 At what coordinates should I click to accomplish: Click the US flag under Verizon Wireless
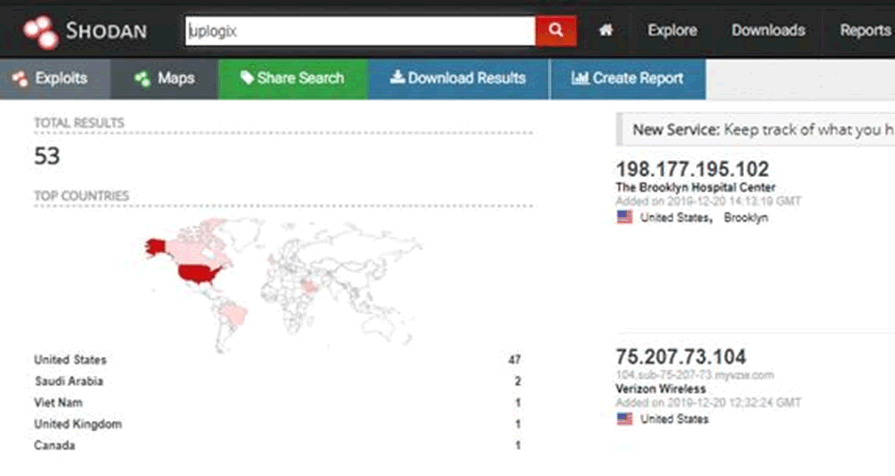(624, 419)
